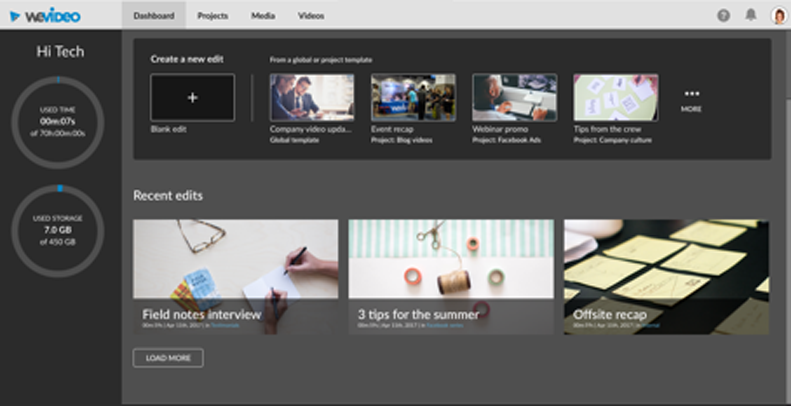Pick the Webinar promo template
The height and width of the screenshot is (406, 791).
click(x=514, y=98)
